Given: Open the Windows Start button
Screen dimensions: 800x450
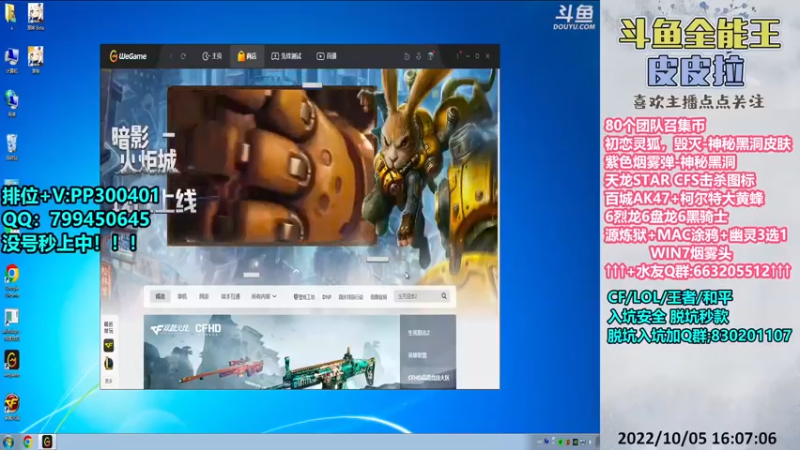Looking at the screenshot, I should click(8, 442).
